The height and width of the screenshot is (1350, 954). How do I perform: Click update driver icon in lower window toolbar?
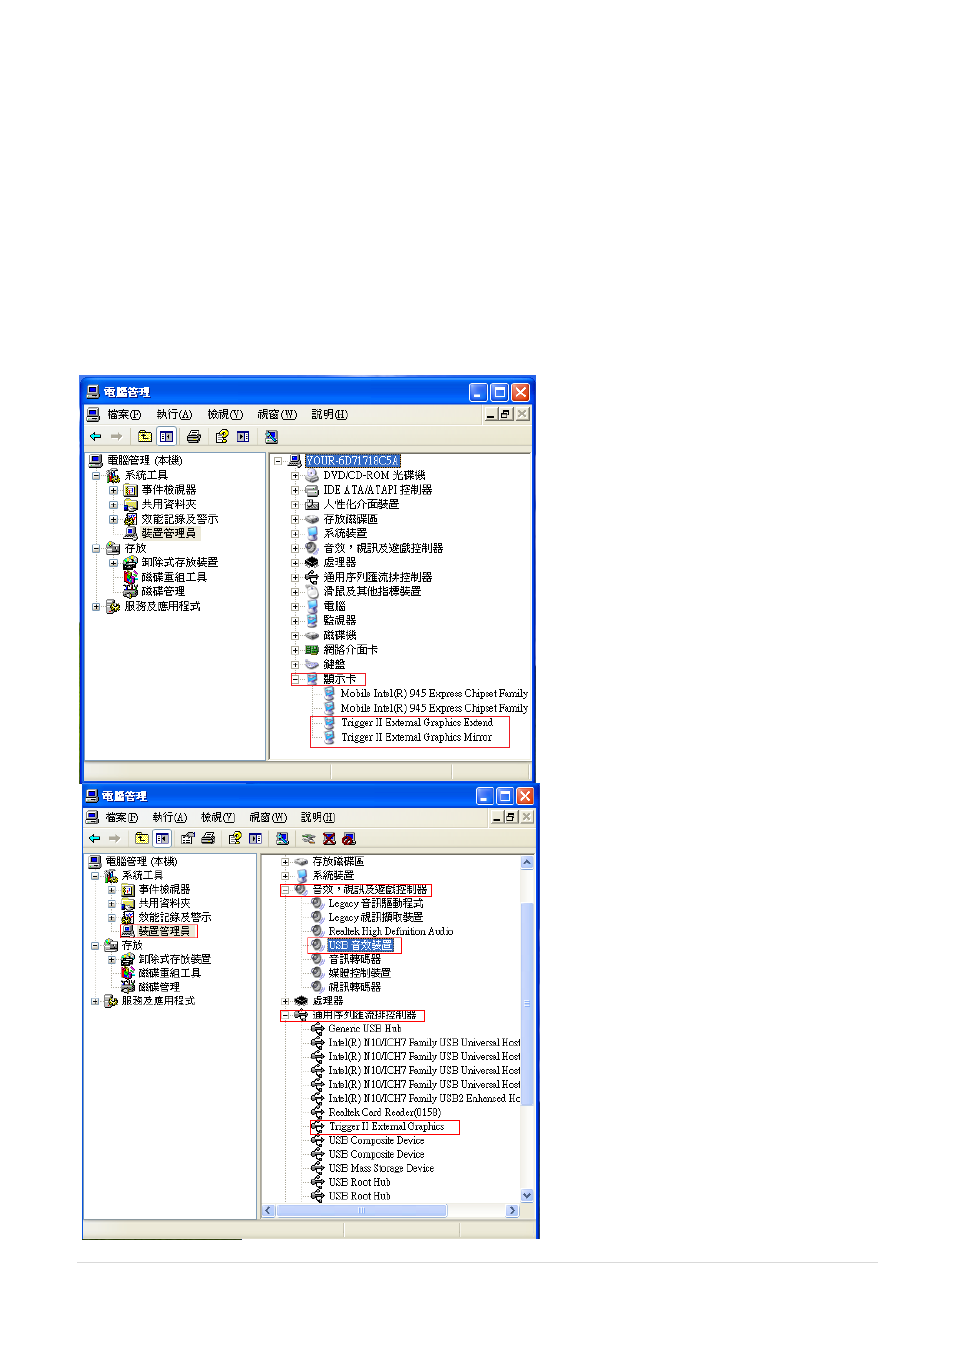click(x=308, y=838)
